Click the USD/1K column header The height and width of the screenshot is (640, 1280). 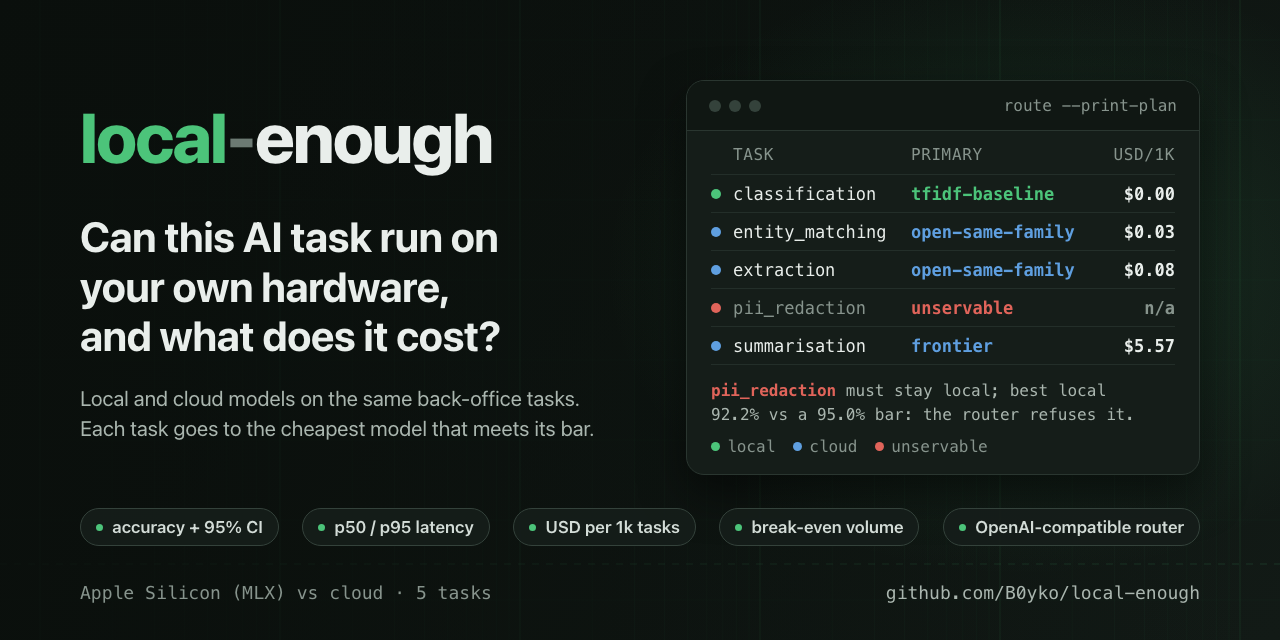pos(1144,155)
